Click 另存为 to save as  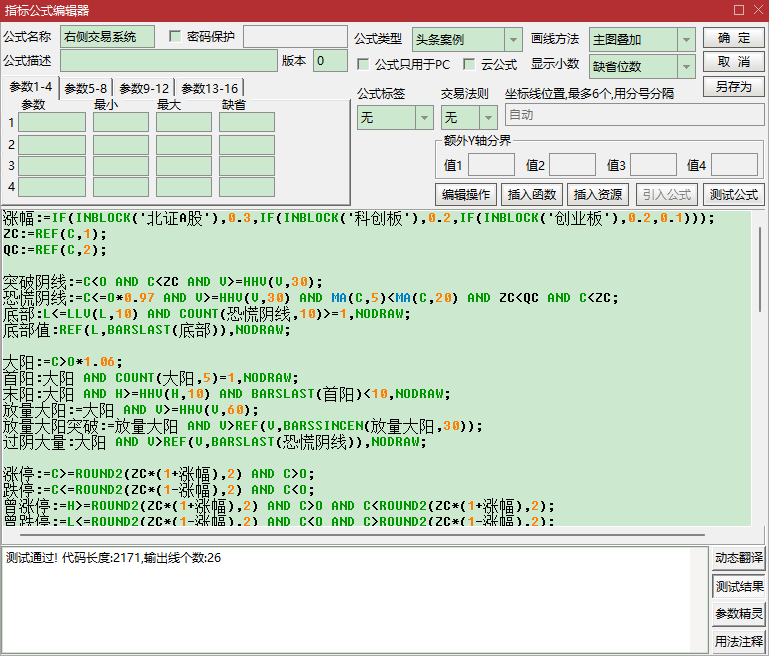click(x=734, y=86)
